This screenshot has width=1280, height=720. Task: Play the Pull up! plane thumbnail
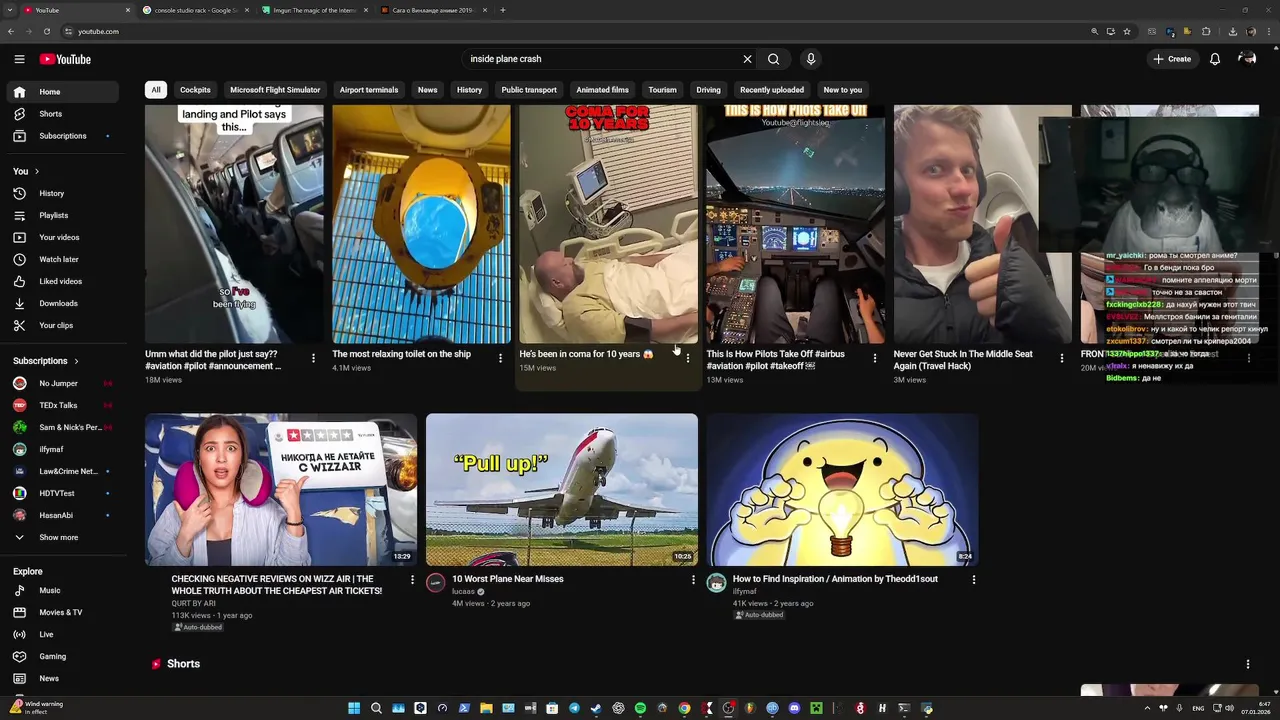tap(562, 490)
